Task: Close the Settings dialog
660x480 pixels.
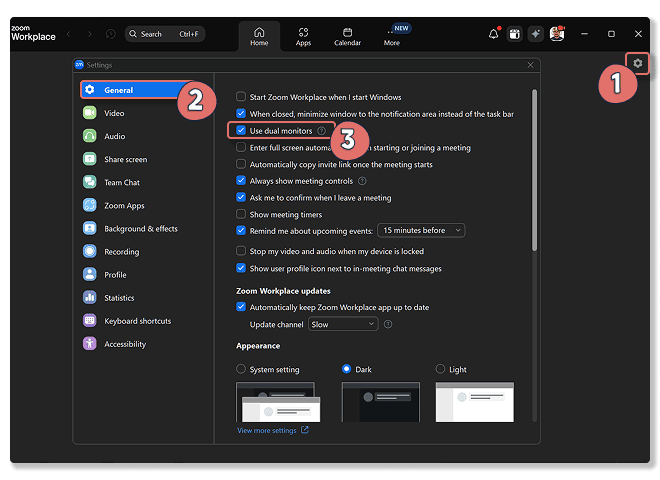Action: point(530,65)
